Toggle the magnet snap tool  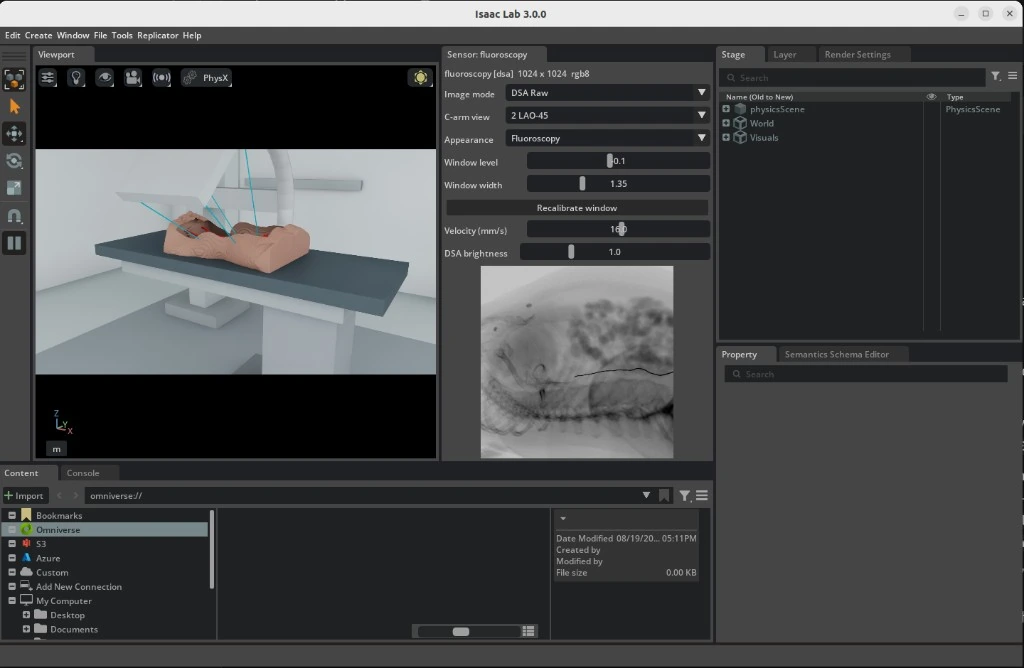14,215
